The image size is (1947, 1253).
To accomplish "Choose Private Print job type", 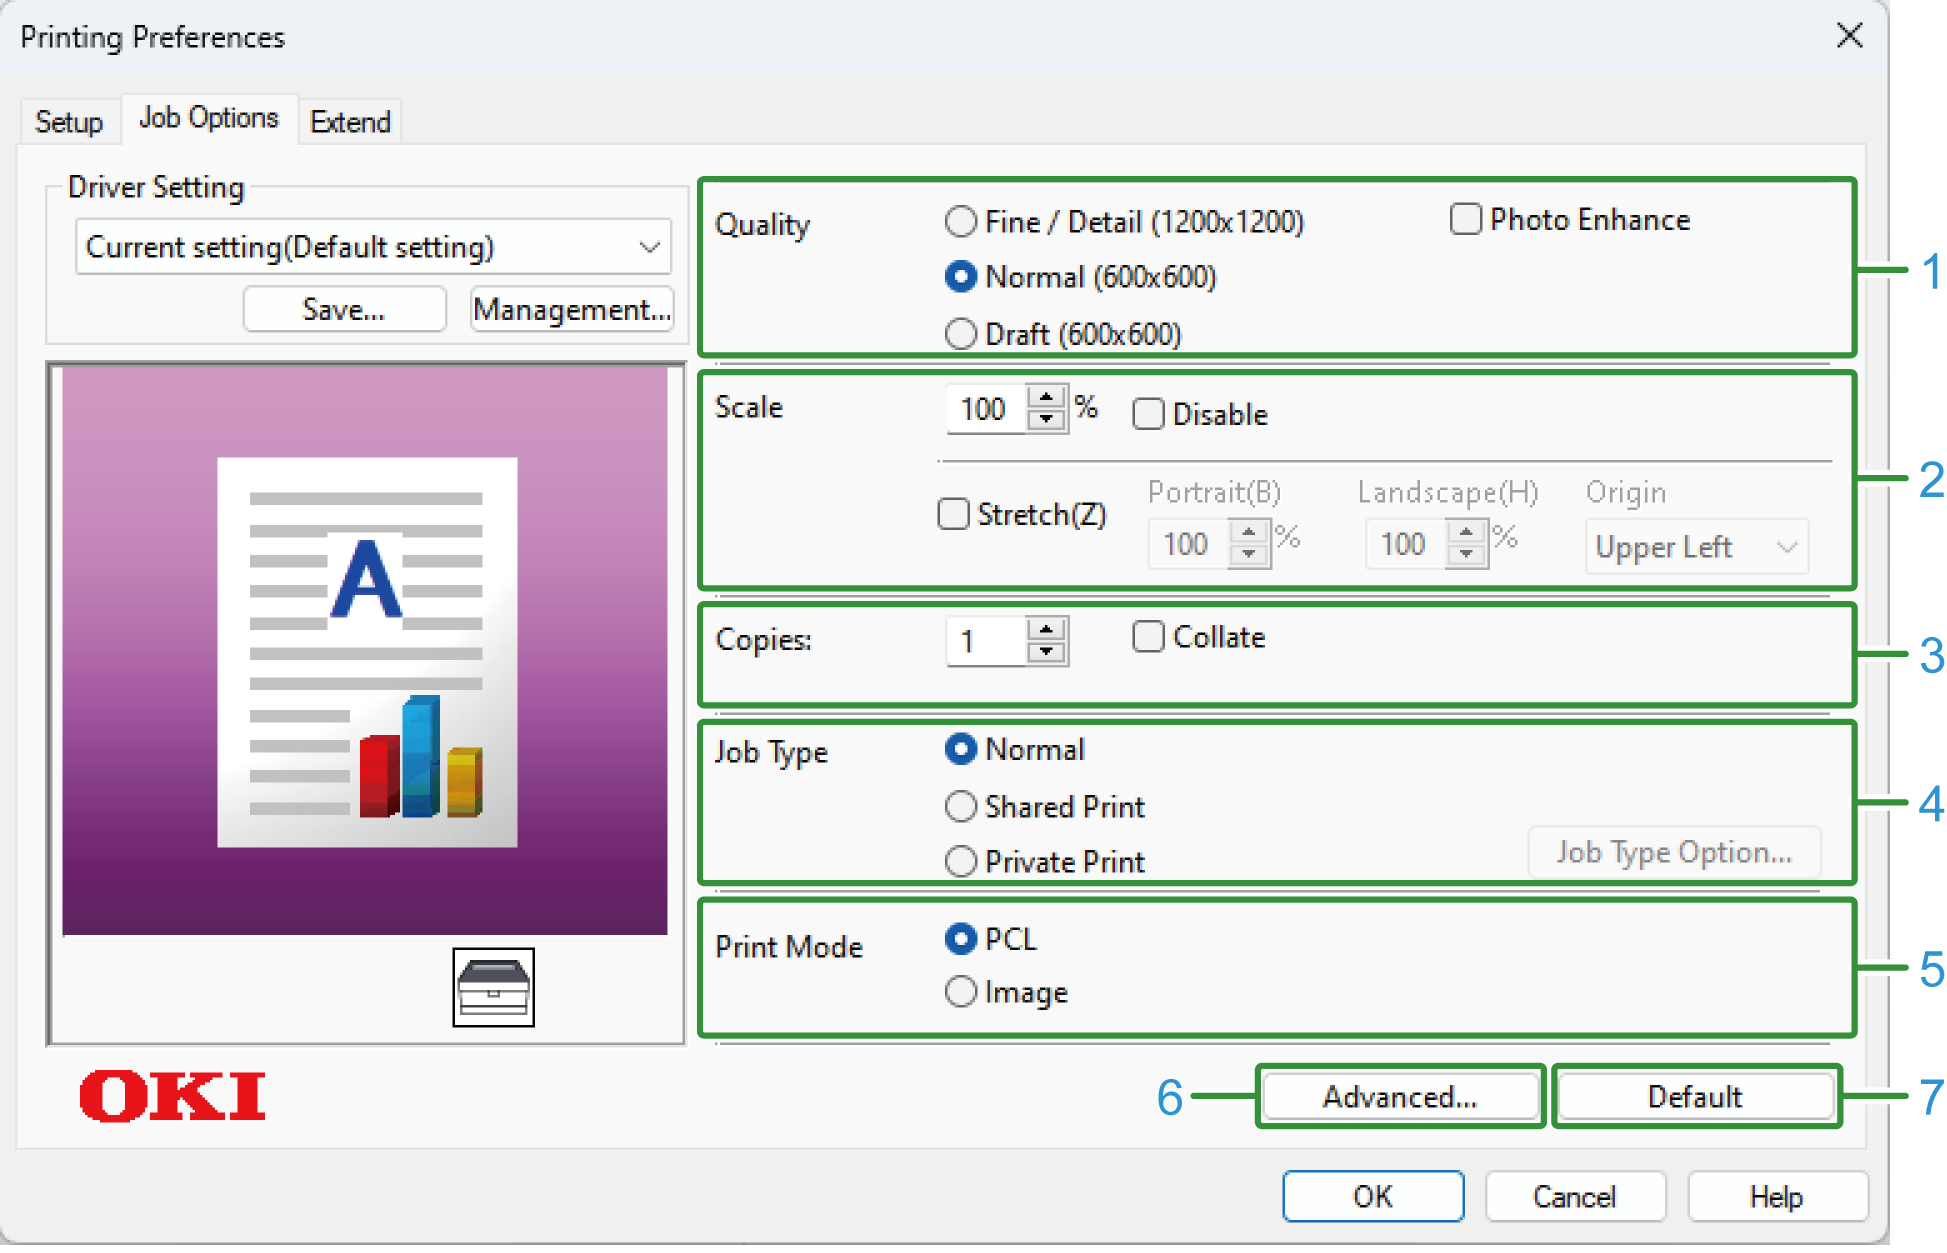I will point(960,861).
